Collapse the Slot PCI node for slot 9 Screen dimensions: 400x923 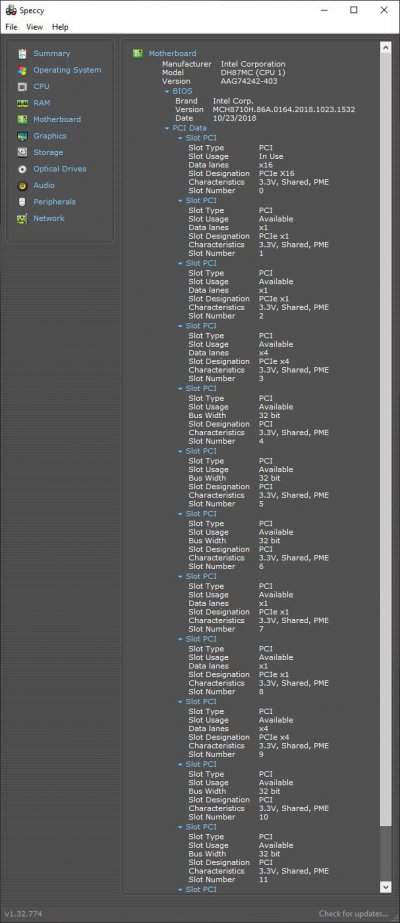pyautogui.click(x=181, y=702)
